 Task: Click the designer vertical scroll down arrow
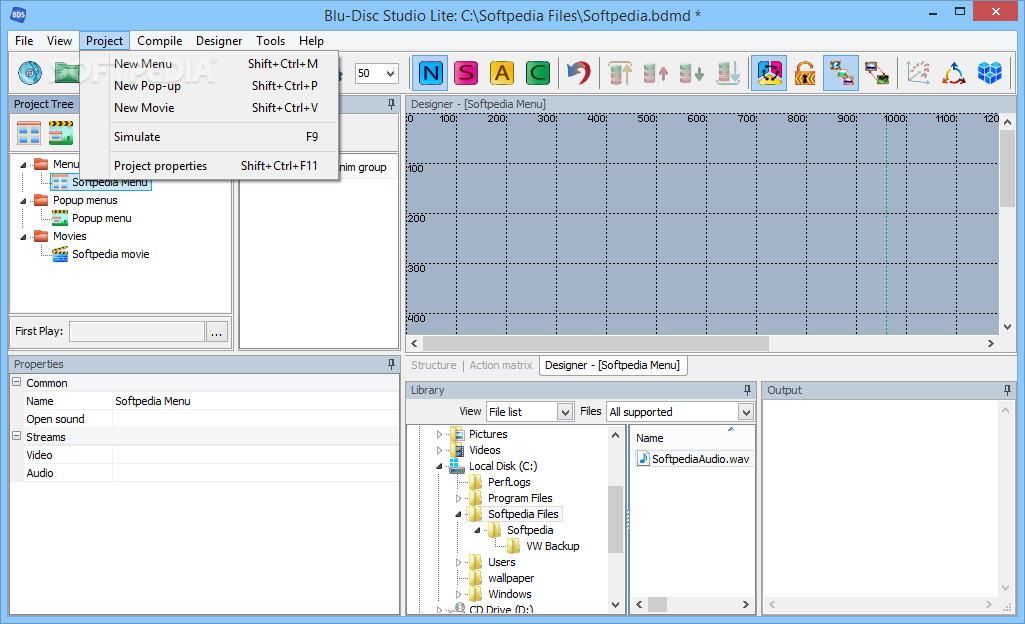[1007, 326]
